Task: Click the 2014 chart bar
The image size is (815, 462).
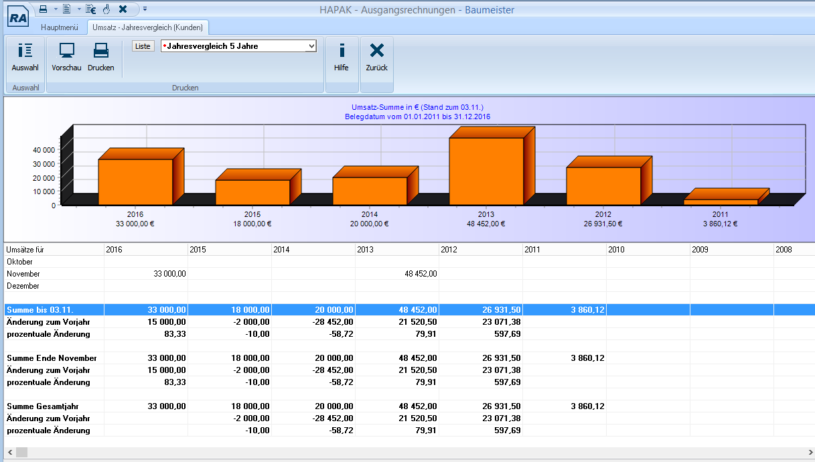Action: [370, 191]
